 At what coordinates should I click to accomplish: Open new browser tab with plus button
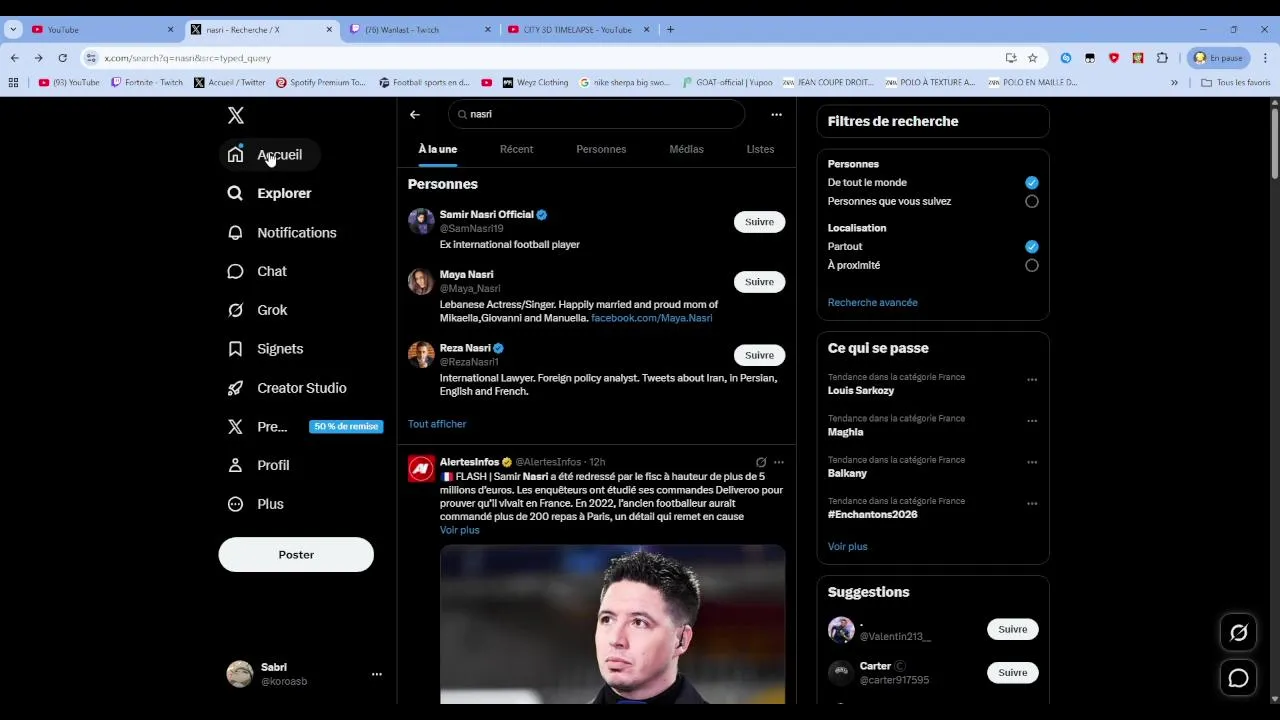tap(670, 29)
